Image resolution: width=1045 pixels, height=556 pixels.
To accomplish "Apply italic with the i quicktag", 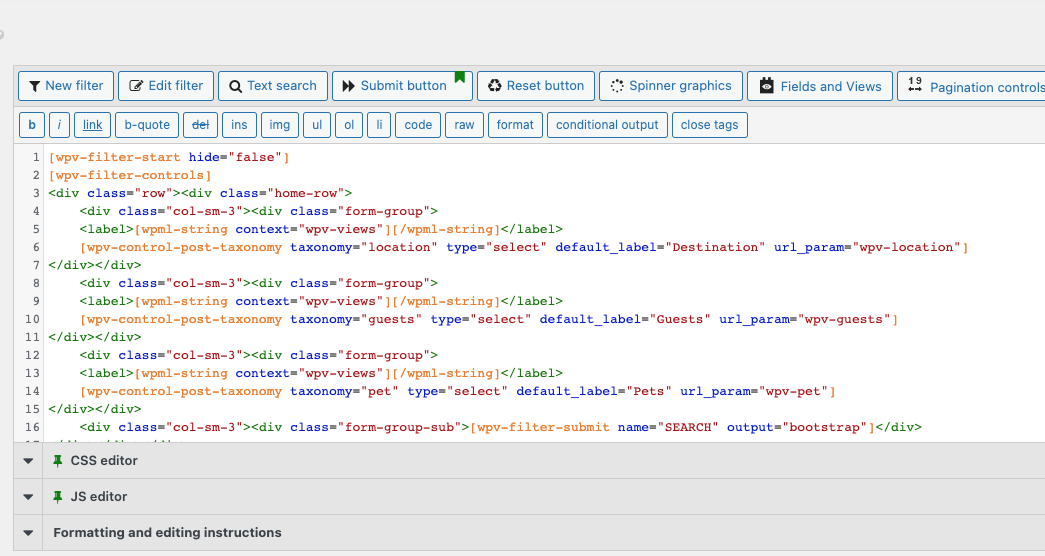I will 59,125.
